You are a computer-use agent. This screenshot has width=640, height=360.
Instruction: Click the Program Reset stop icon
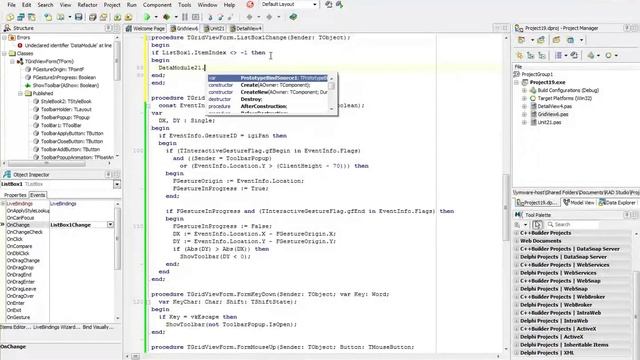pyautogui.click(x=196, y=17)
